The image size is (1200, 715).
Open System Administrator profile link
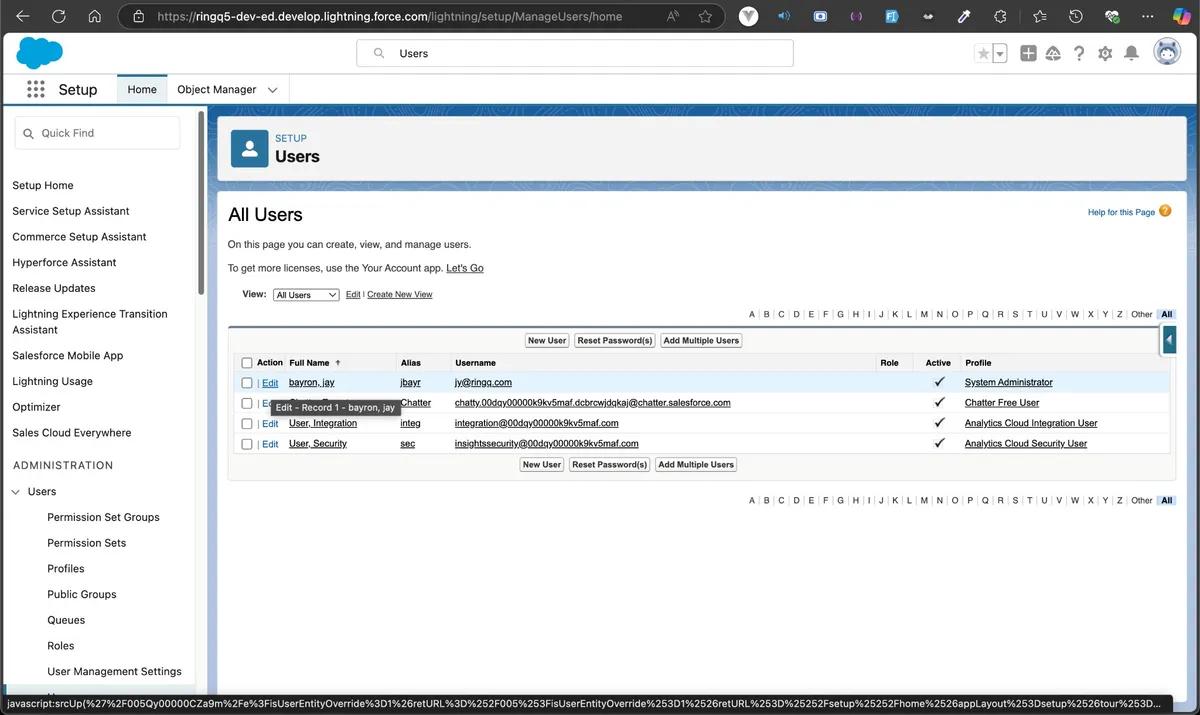[1009, 383]
